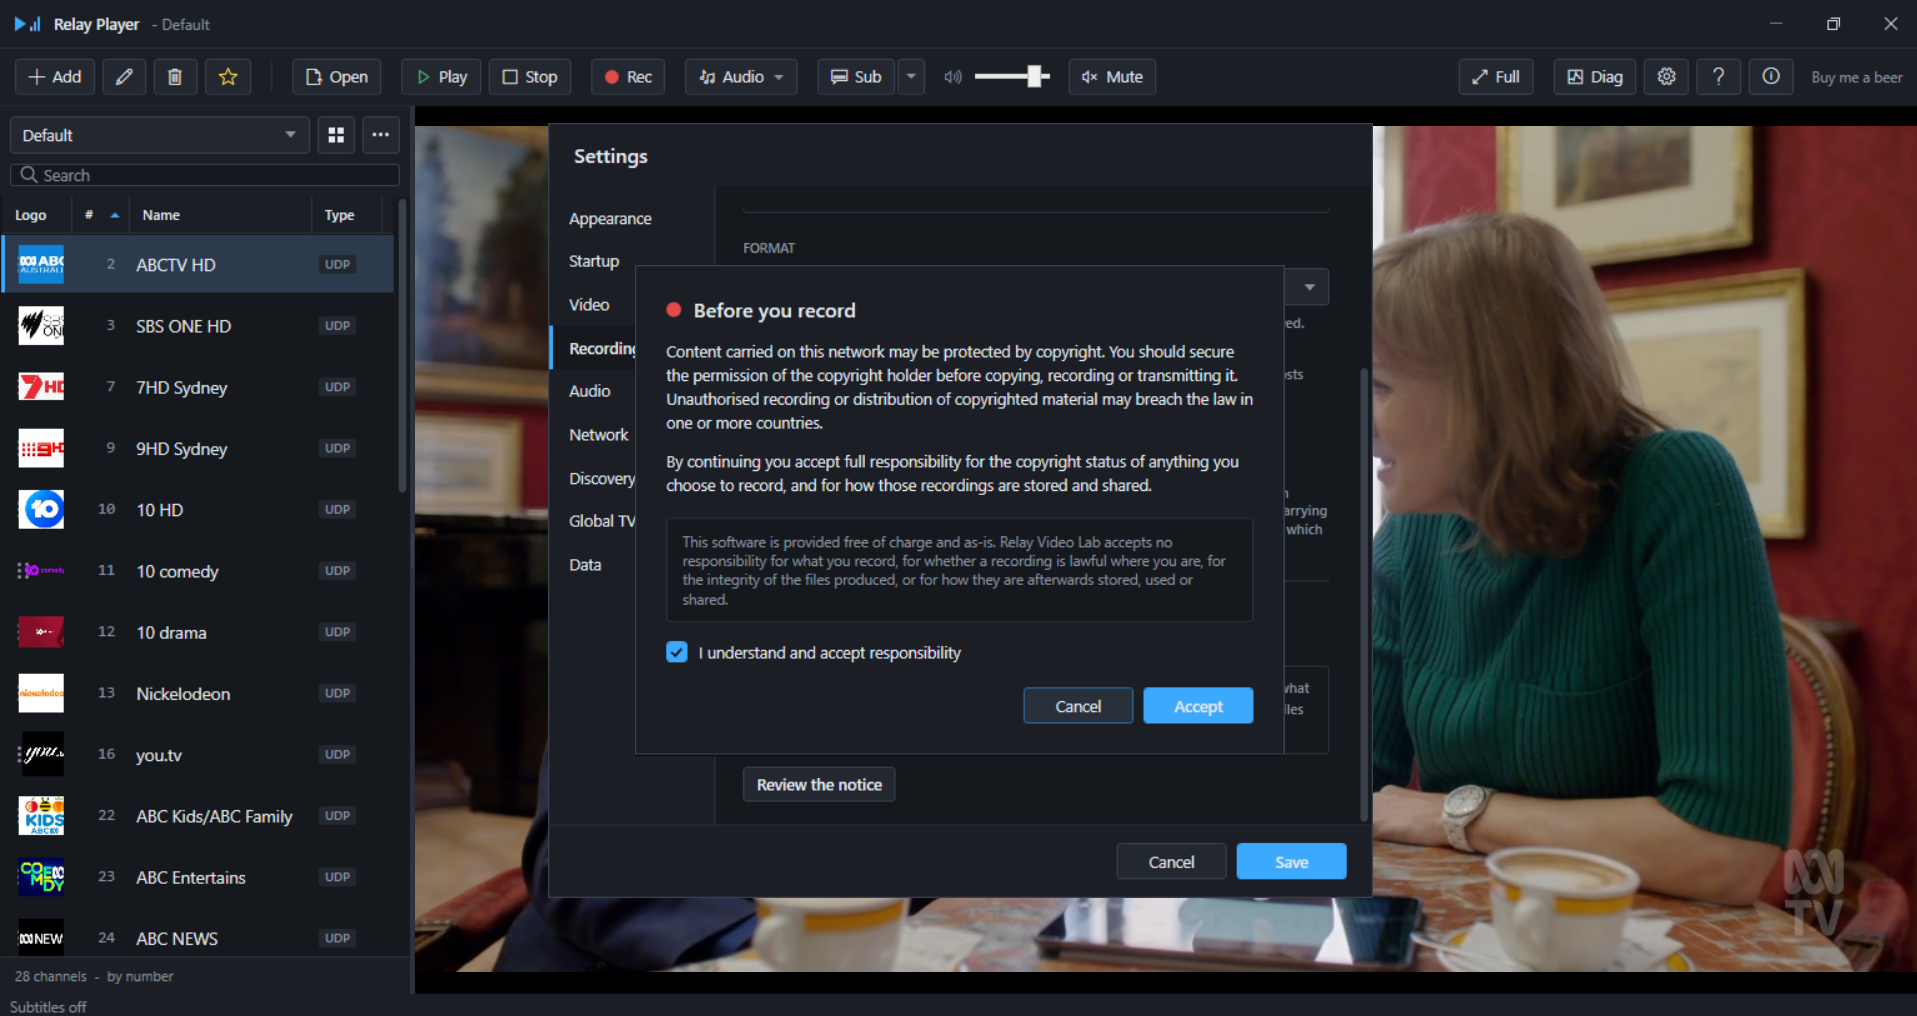Image resolution: width=1917 pixels, height=1016 pixels.
Task: Click the 10 HD channel logo
Action: [41, 509]
